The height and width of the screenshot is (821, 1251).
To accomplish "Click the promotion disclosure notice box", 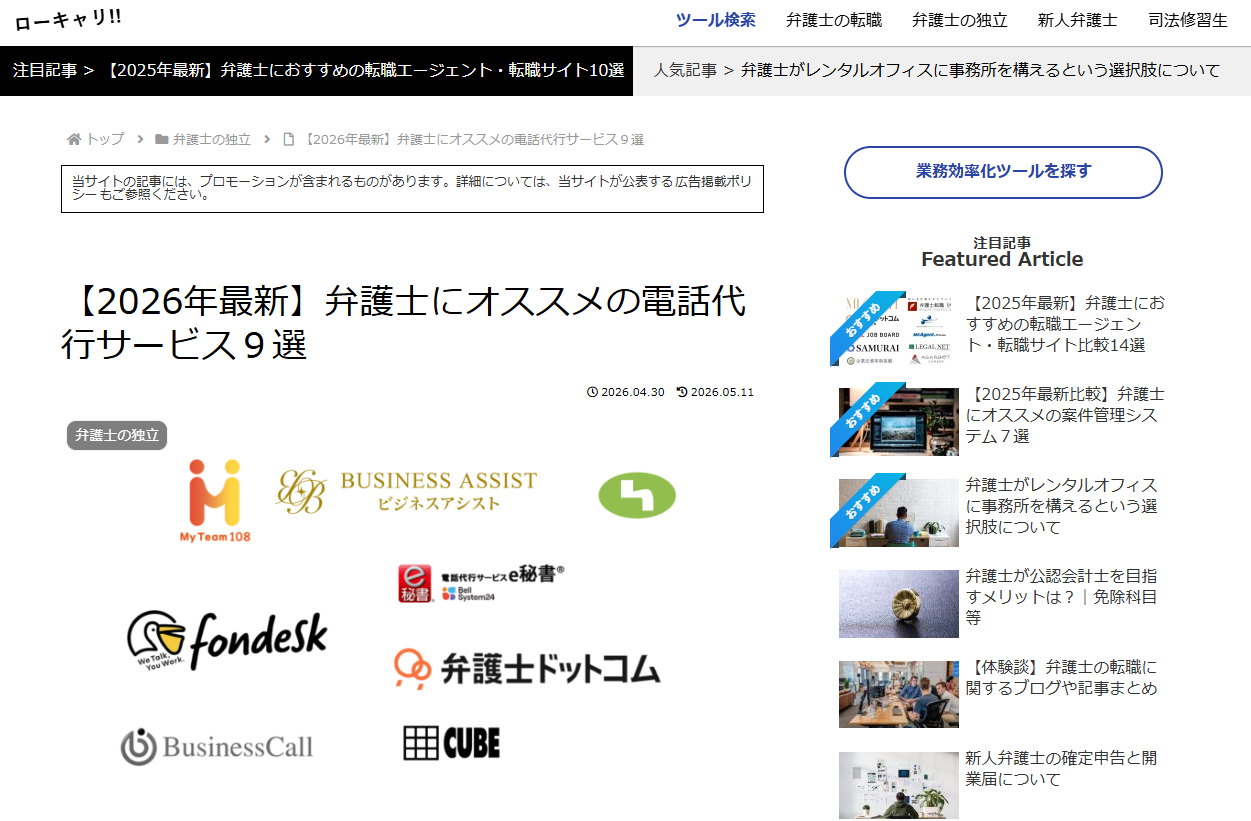I will coord(412,188).
